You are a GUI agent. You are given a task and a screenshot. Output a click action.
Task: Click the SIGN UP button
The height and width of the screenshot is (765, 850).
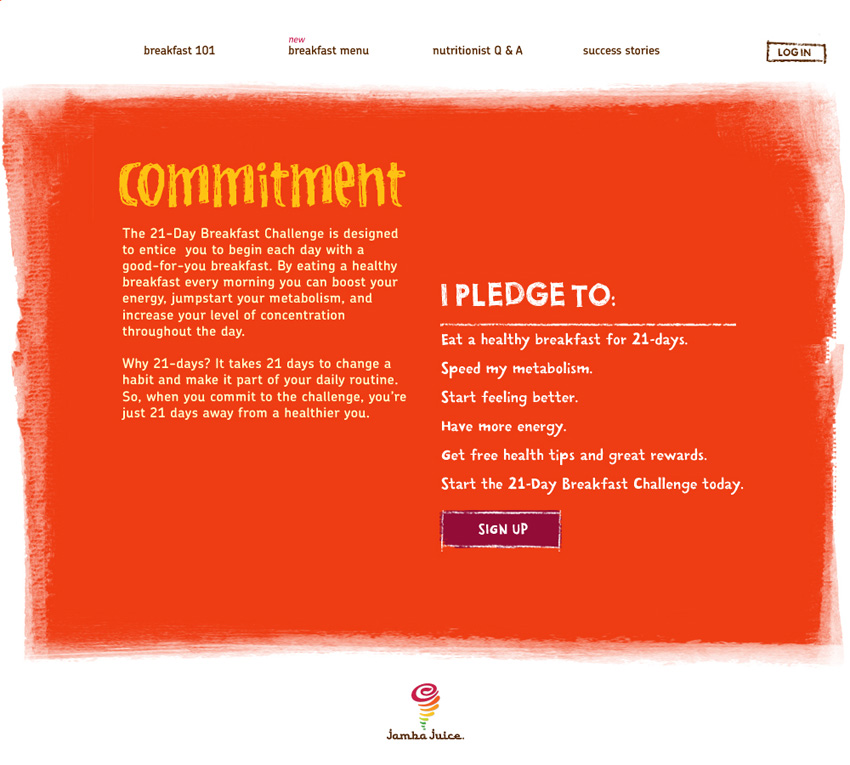[500, 529]
